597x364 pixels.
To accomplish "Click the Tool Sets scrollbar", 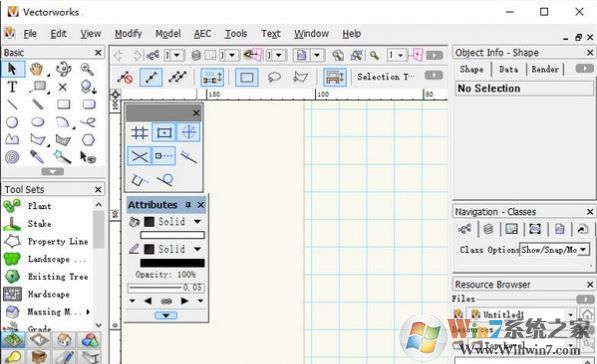I will (x=98, y=230).
